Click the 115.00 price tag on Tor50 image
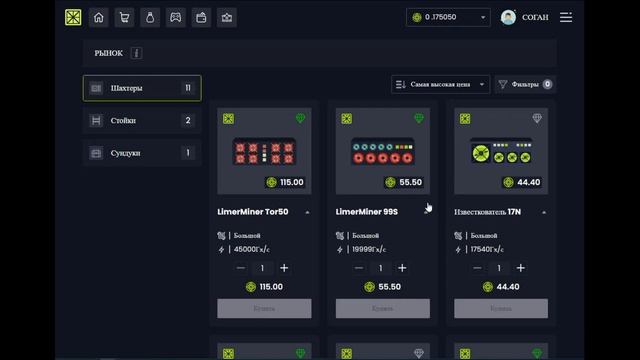 tap(285, 182)
